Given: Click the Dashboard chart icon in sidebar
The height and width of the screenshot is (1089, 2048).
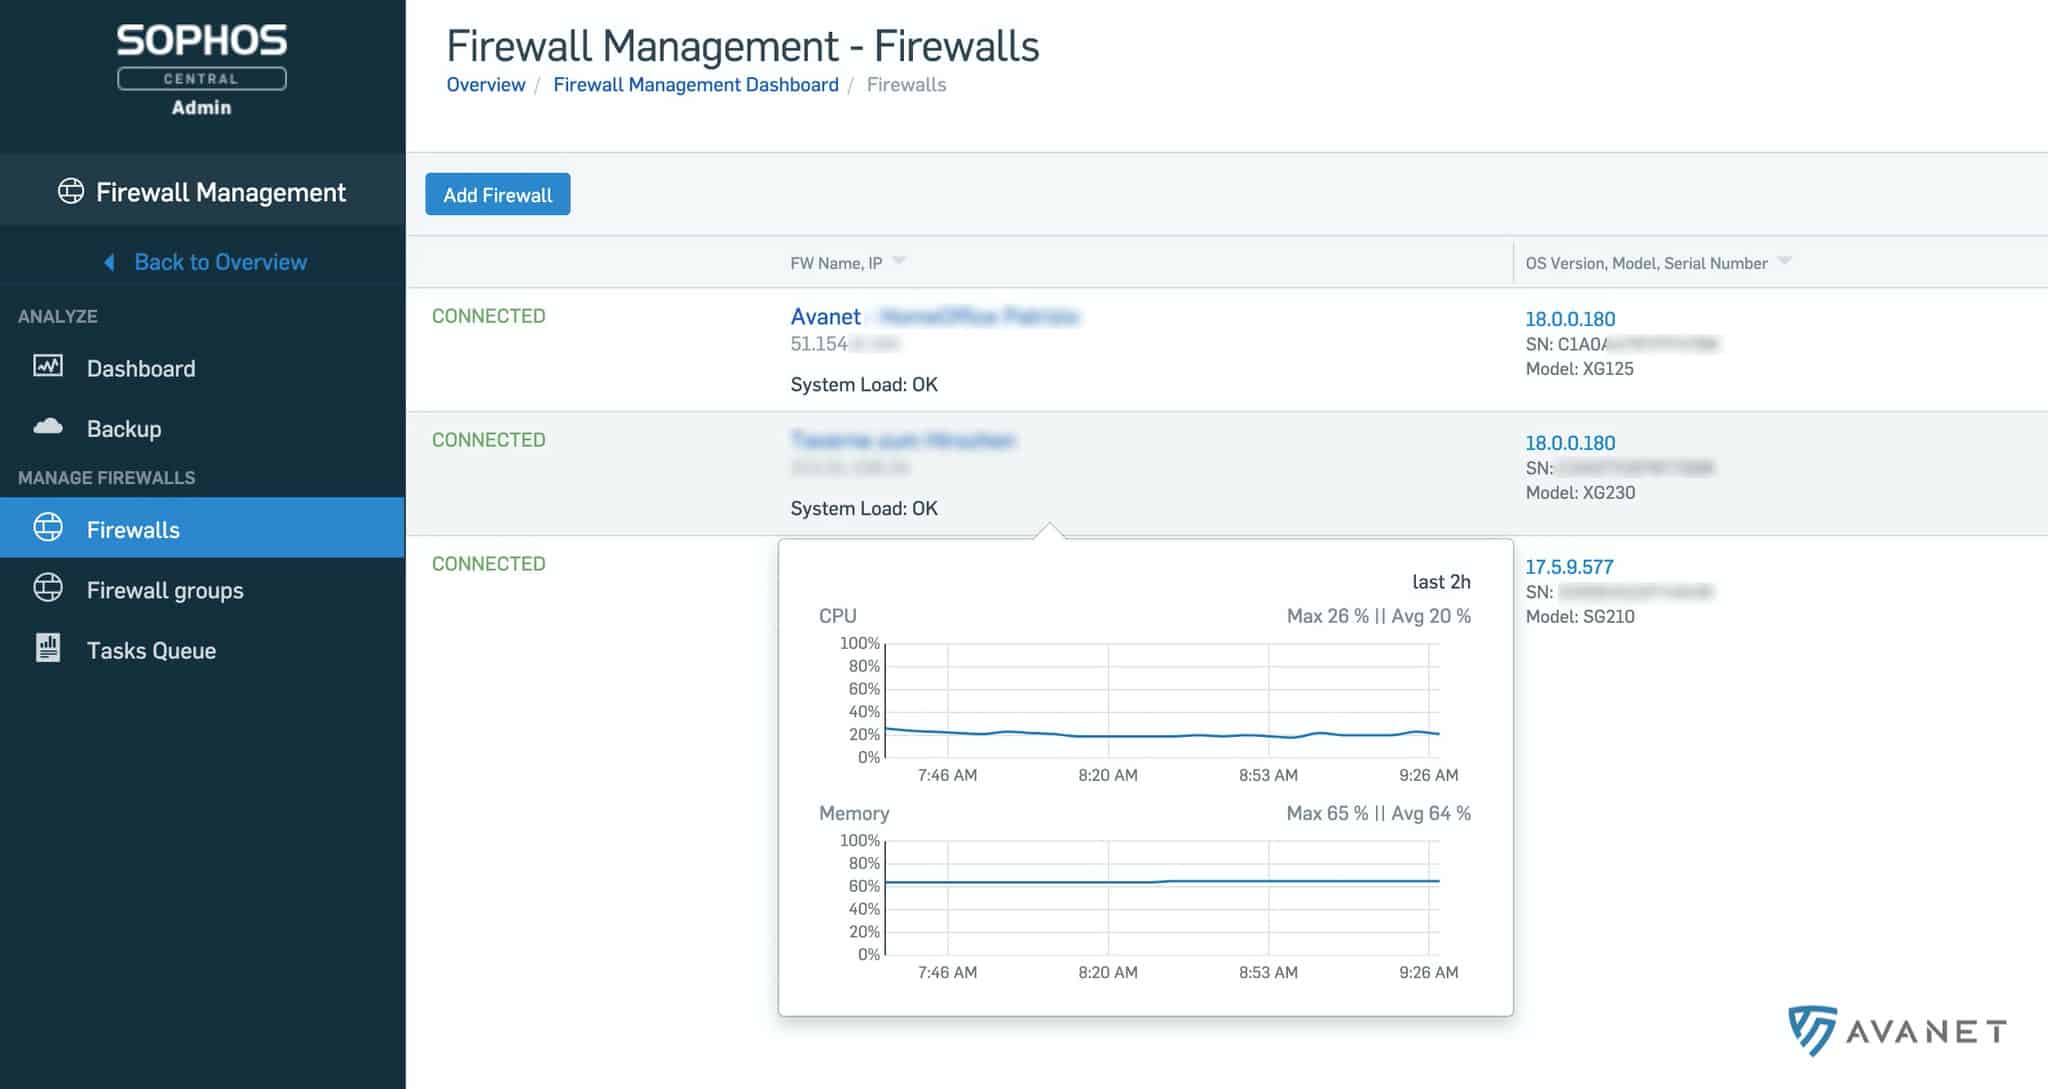Looking at the screenshot, I should click(48, 366).
